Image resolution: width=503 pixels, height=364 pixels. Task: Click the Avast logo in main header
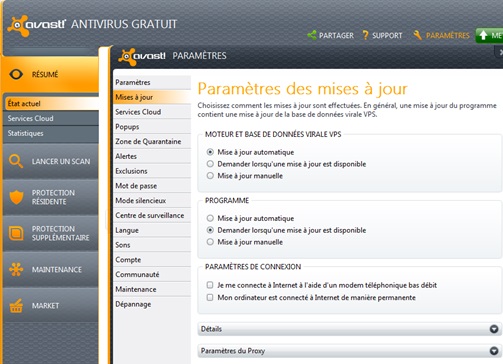36,25
